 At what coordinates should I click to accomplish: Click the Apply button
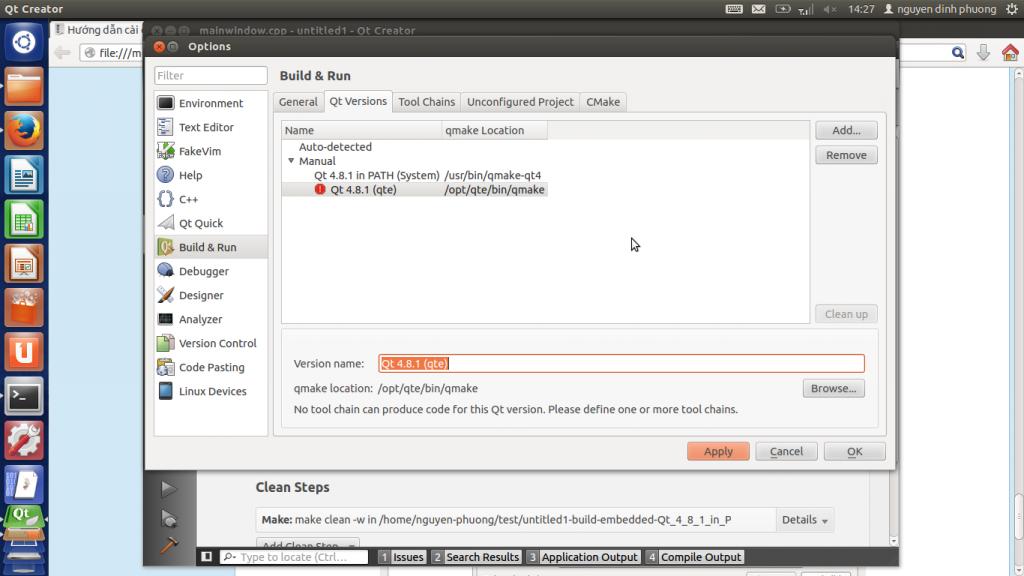(718, 451)
